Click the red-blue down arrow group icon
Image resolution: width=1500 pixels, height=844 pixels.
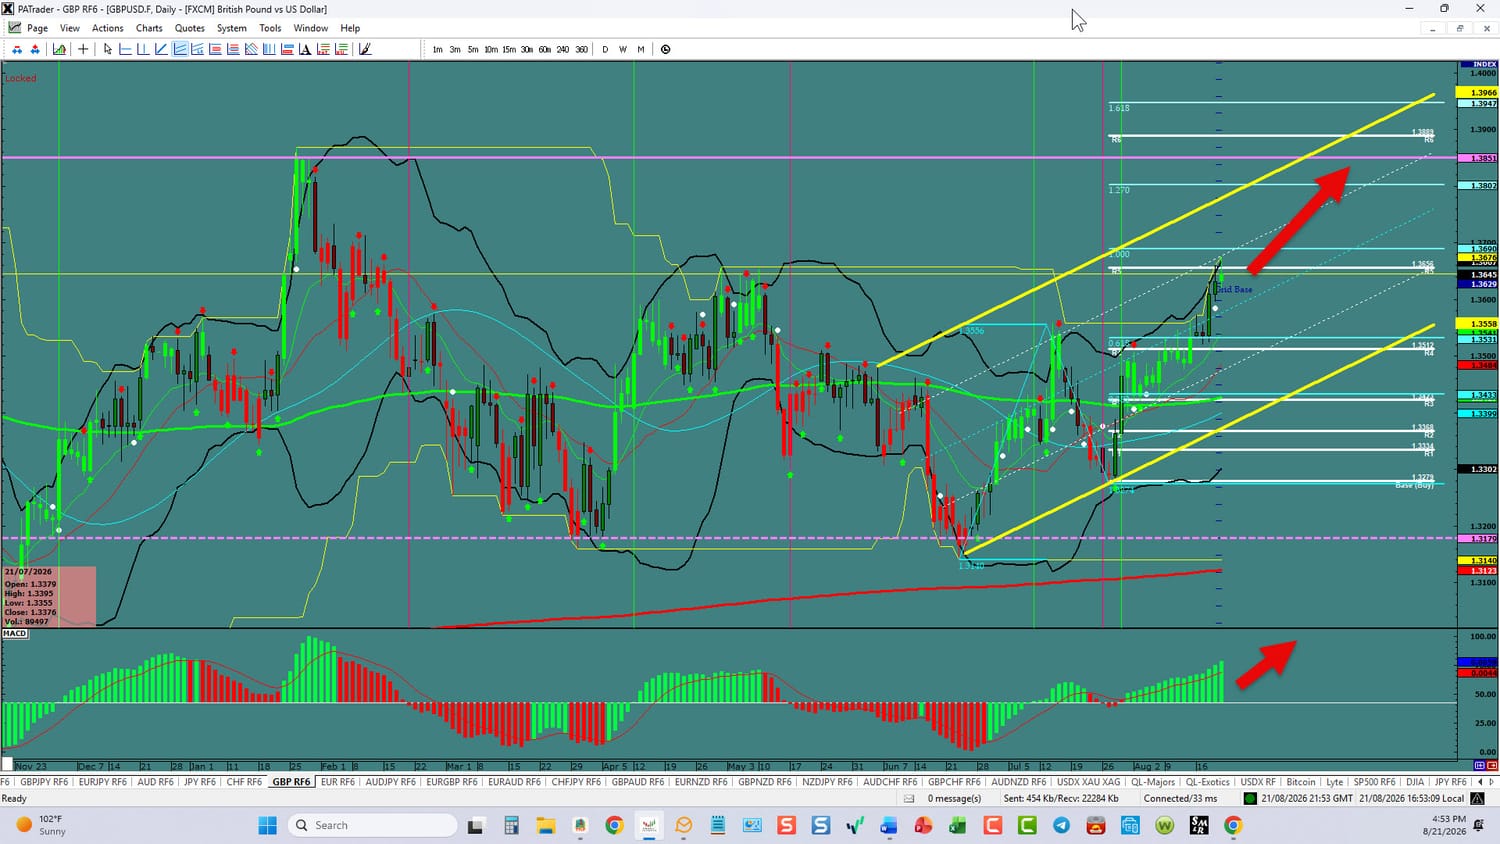[x=17, y=49]
